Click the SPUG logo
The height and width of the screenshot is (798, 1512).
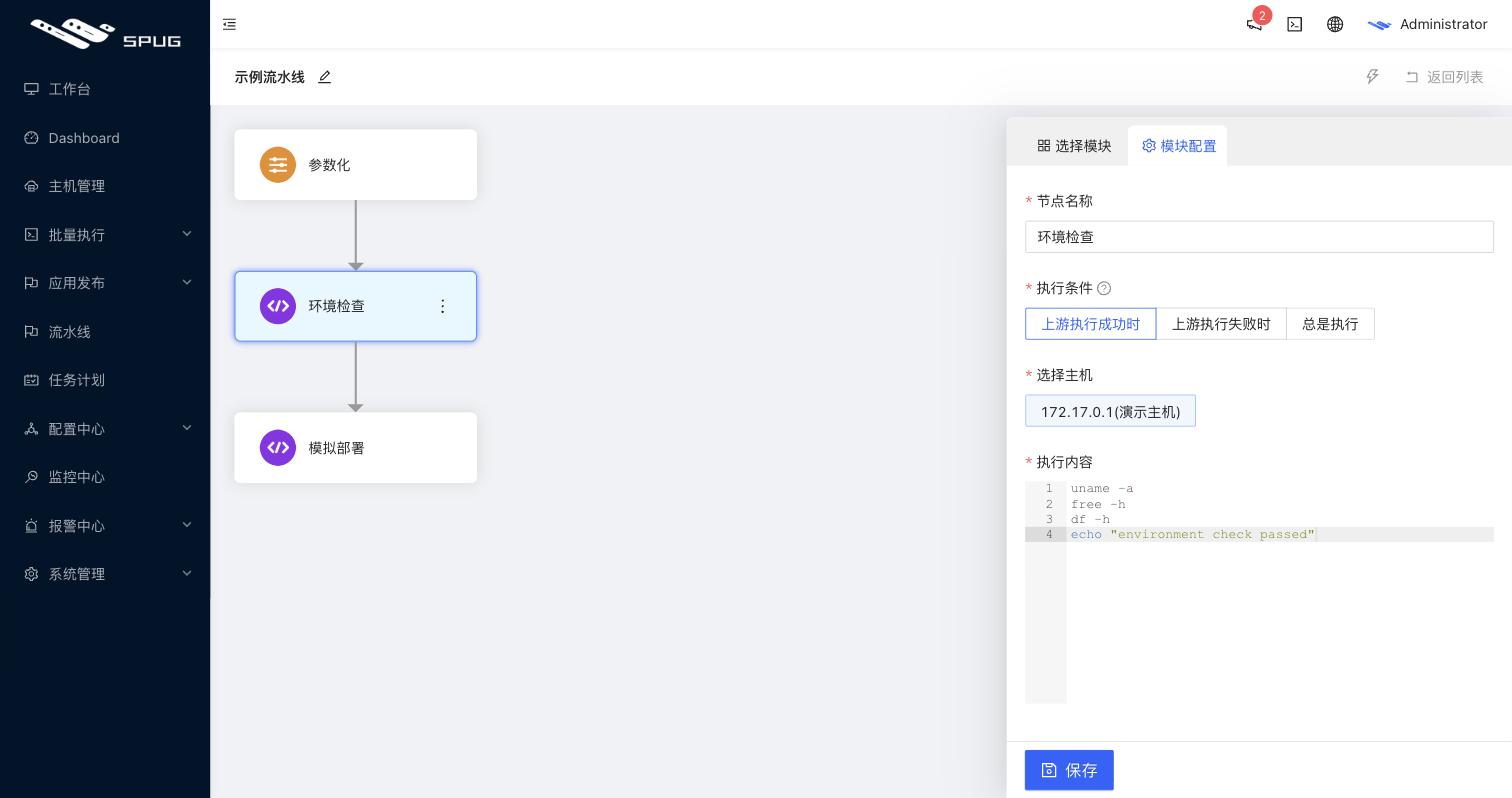click(x=105, y=33)
